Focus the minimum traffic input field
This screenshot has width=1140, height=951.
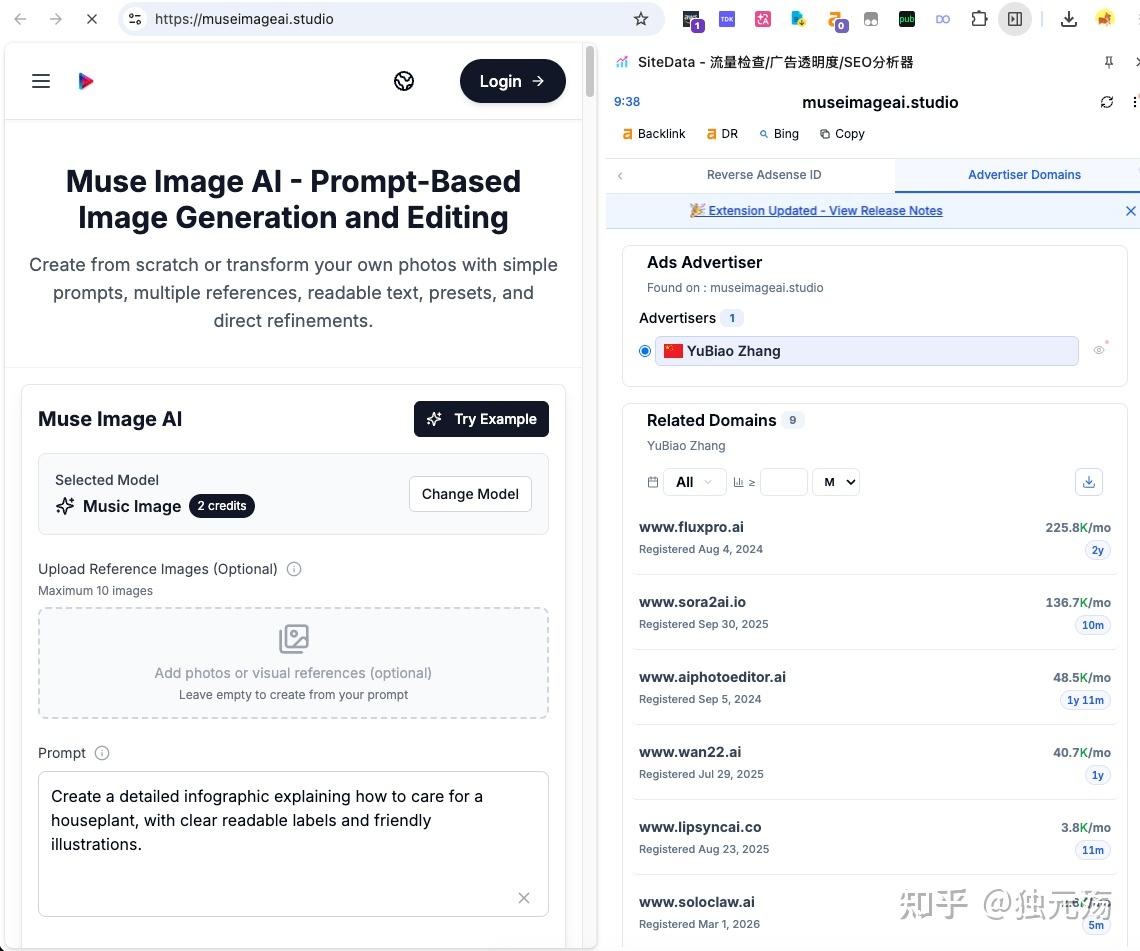pyautogui.click(x=784, y=482)
